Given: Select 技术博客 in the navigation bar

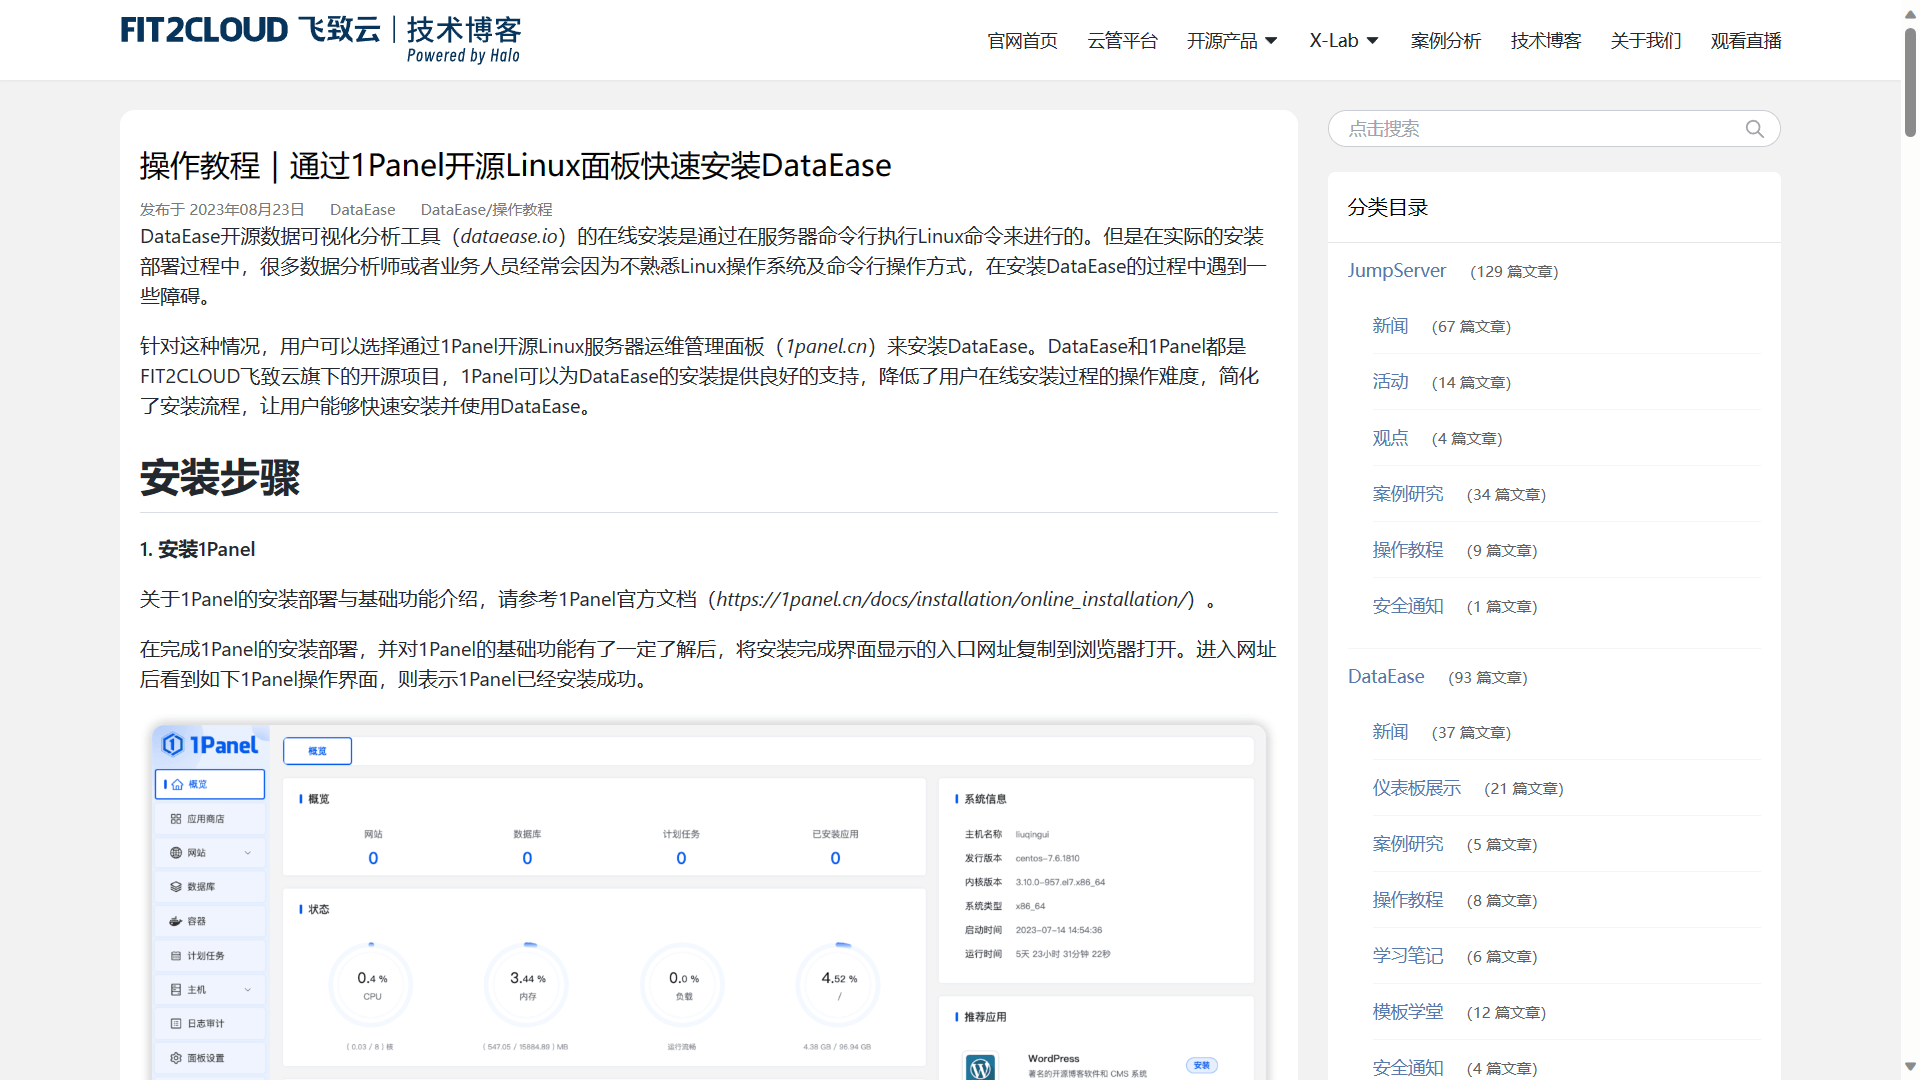Looking at the screenshot, I should pos(1545,41).
